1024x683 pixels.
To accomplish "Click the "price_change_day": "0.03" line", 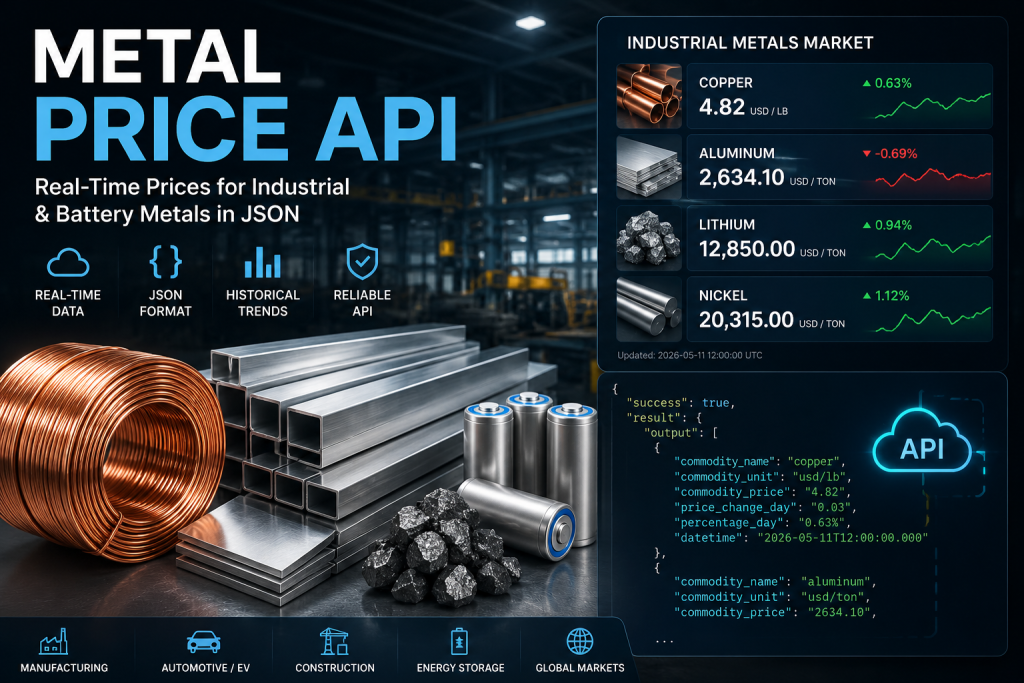I will tap(765, 507).
